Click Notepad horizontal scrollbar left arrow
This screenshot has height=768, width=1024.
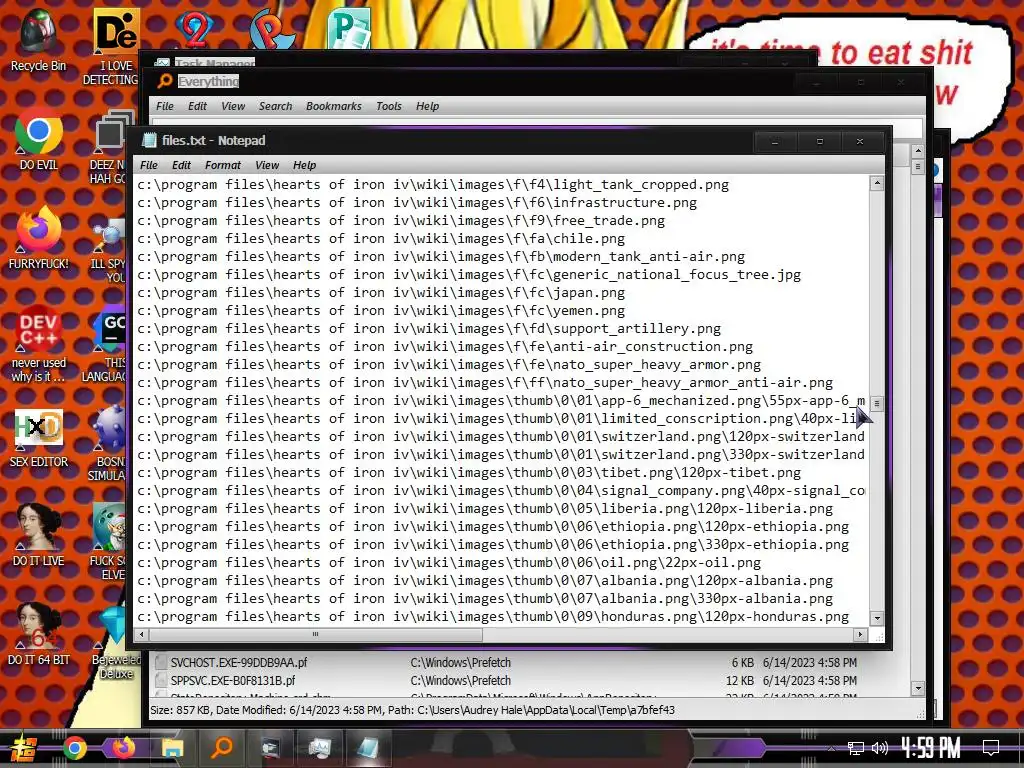click(x=142, y=634)
